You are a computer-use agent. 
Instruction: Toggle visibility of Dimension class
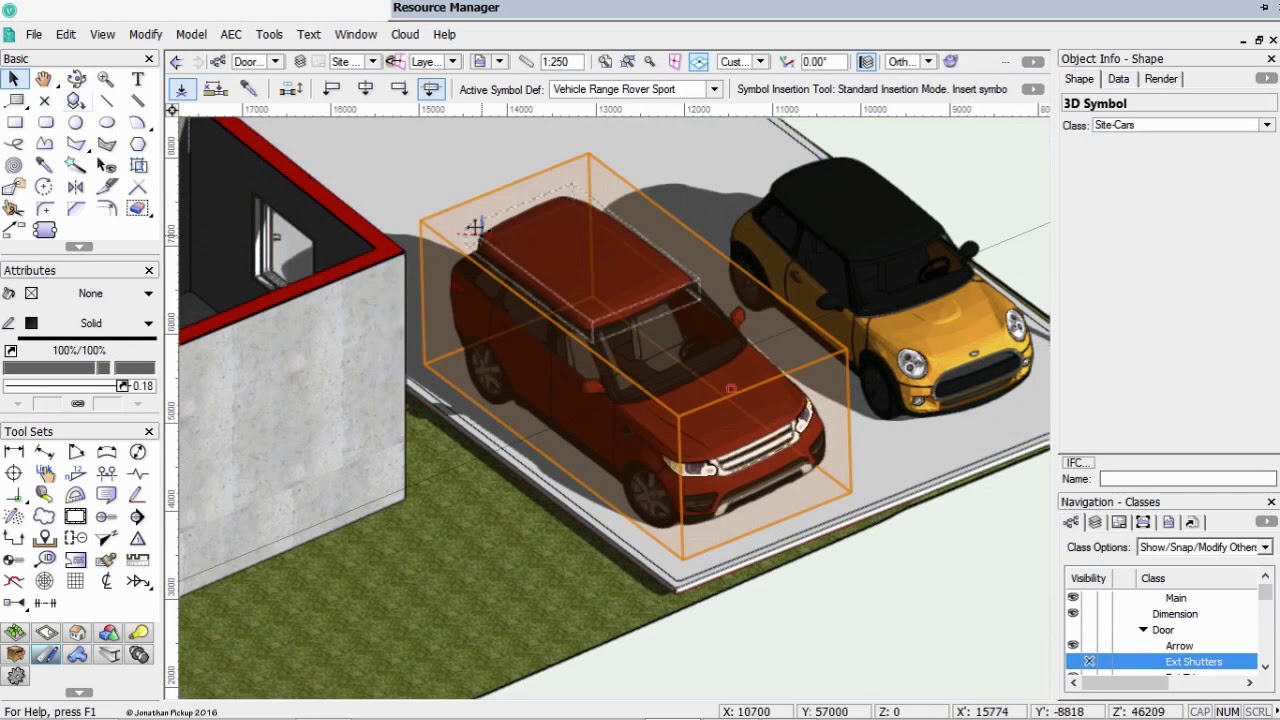(1073, 614)
